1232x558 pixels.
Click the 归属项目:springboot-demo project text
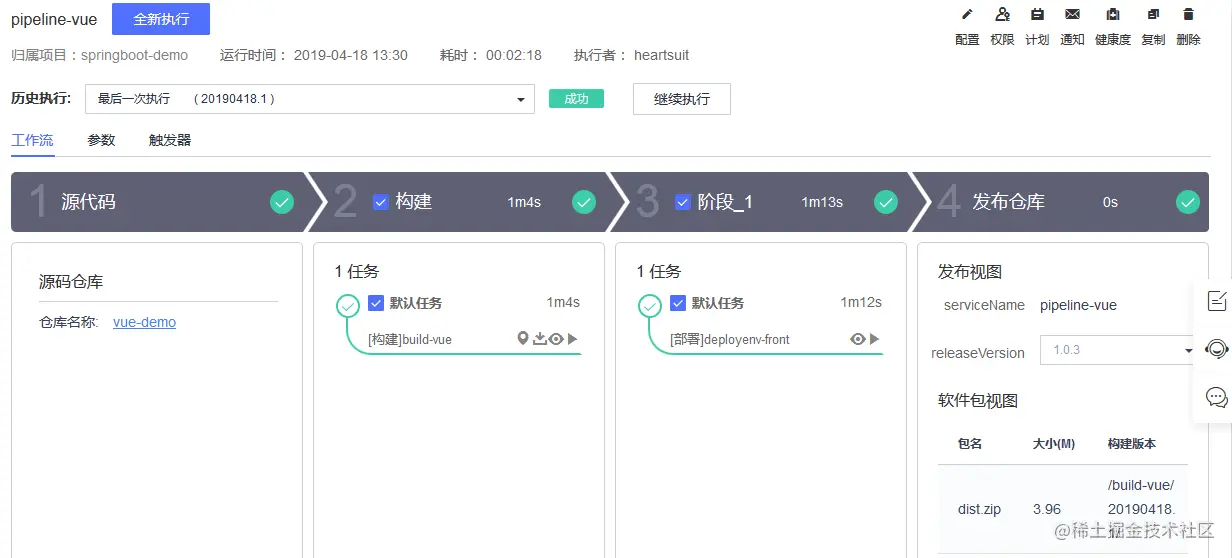coord(99,55)
